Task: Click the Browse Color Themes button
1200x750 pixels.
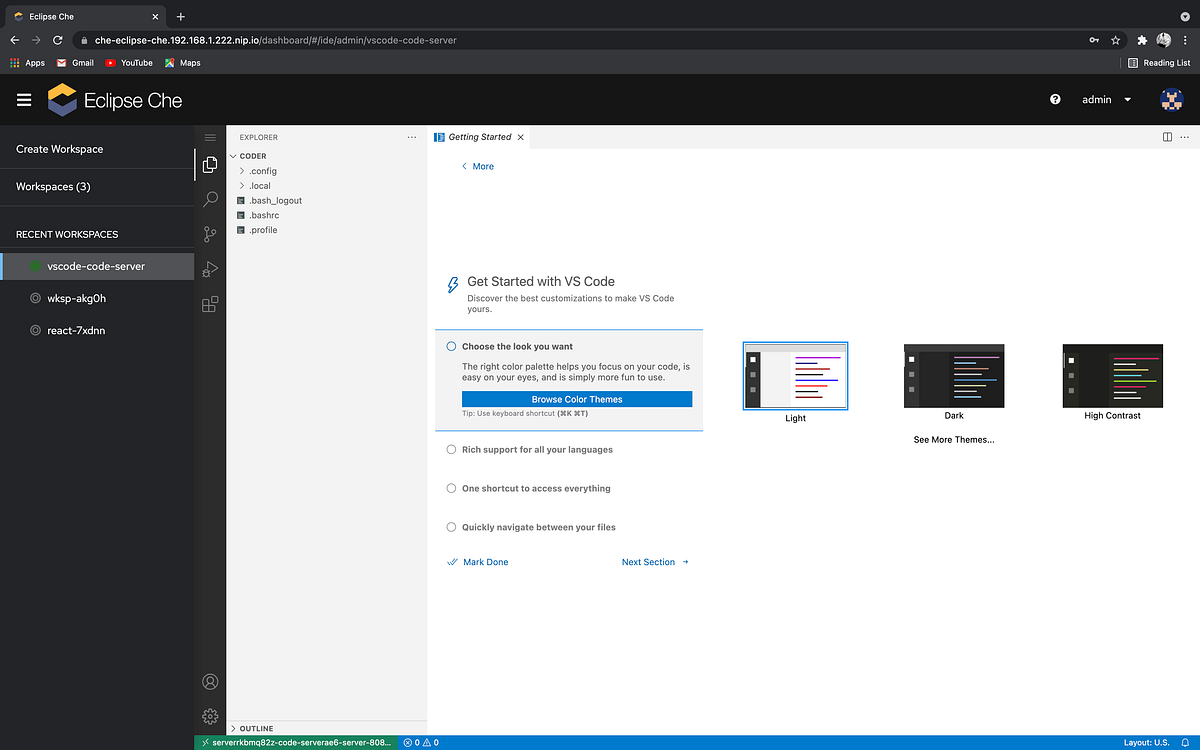Action: point(577,398)
